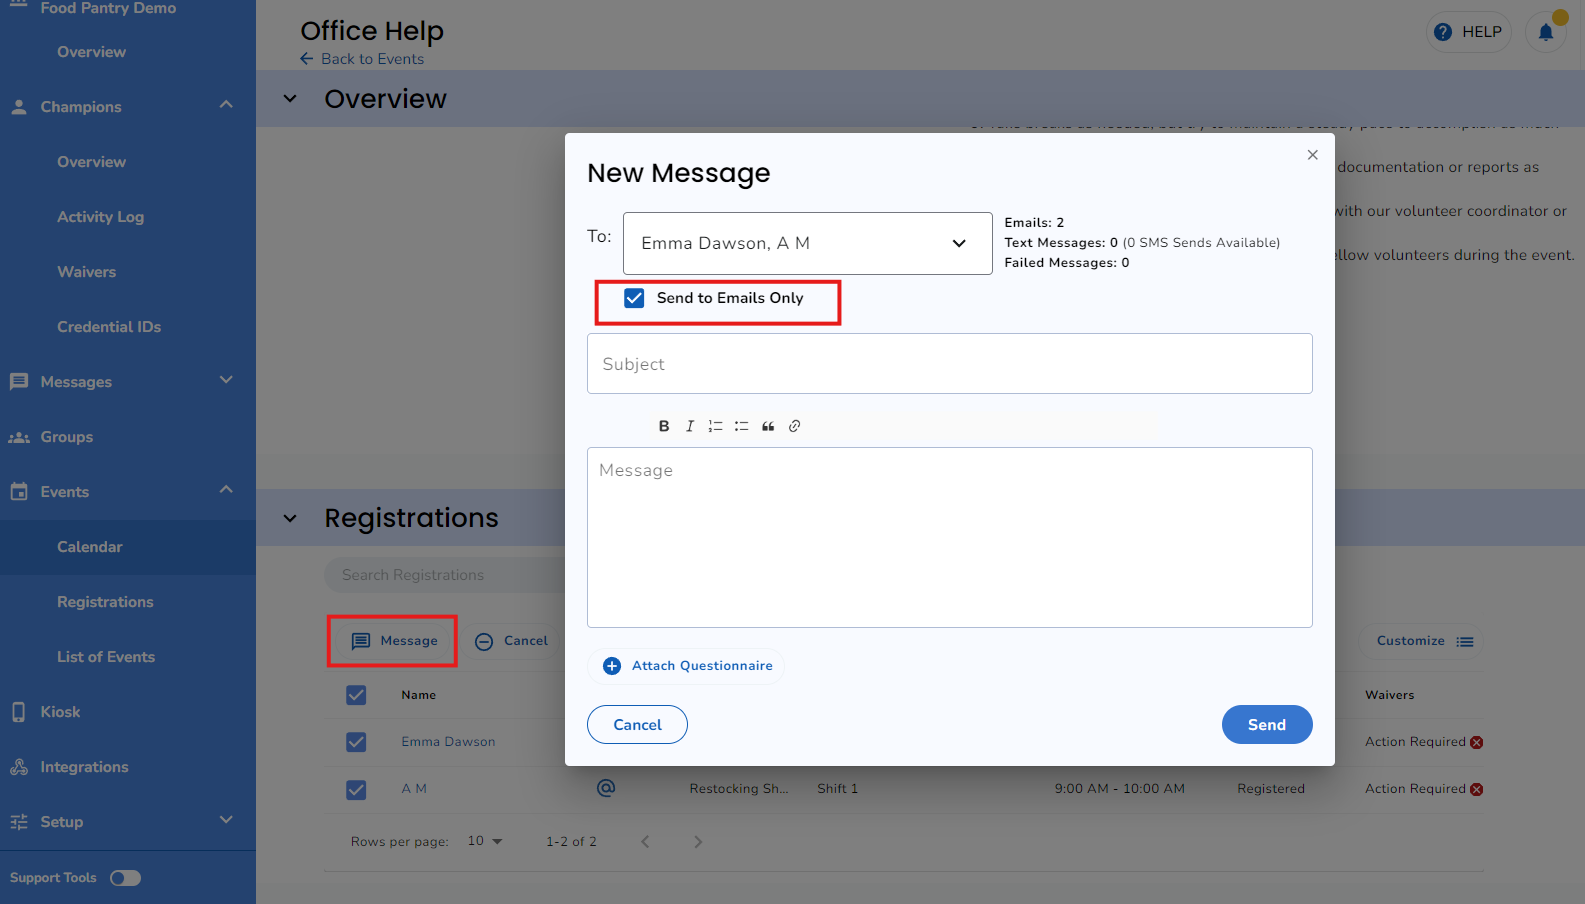Image resolution: width=1585 pixels, height=904 pixels.
Task: Click the Bold formatting icon
Action: click(664, 426)
